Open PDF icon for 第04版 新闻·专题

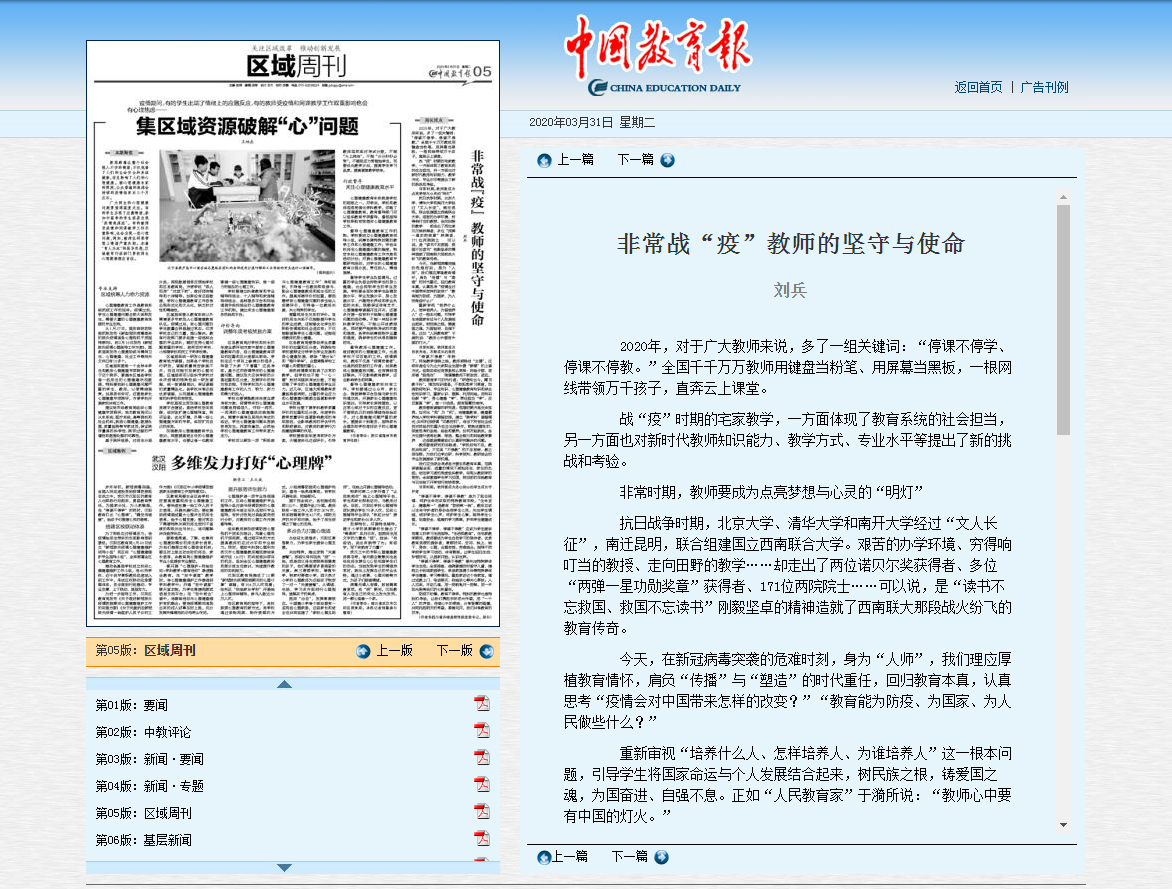tap(482, 784)
